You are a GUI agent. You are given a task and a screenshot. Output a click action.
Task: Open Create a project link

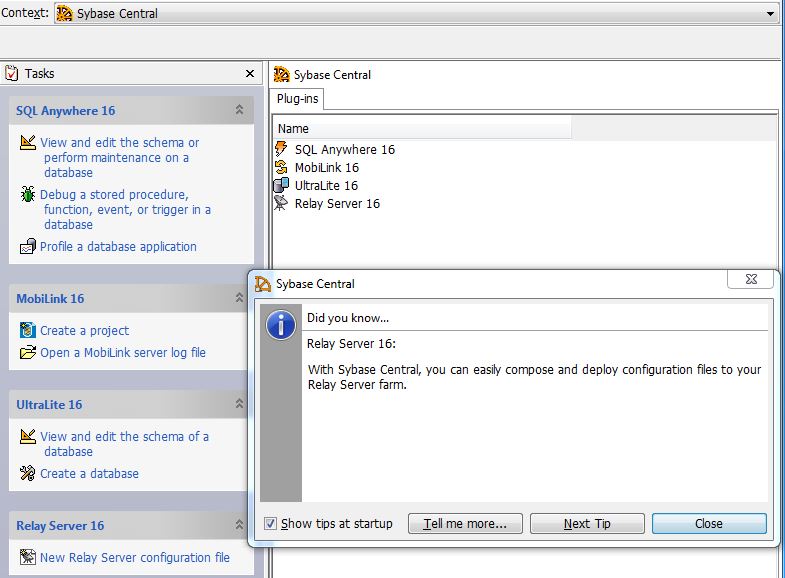85,331
